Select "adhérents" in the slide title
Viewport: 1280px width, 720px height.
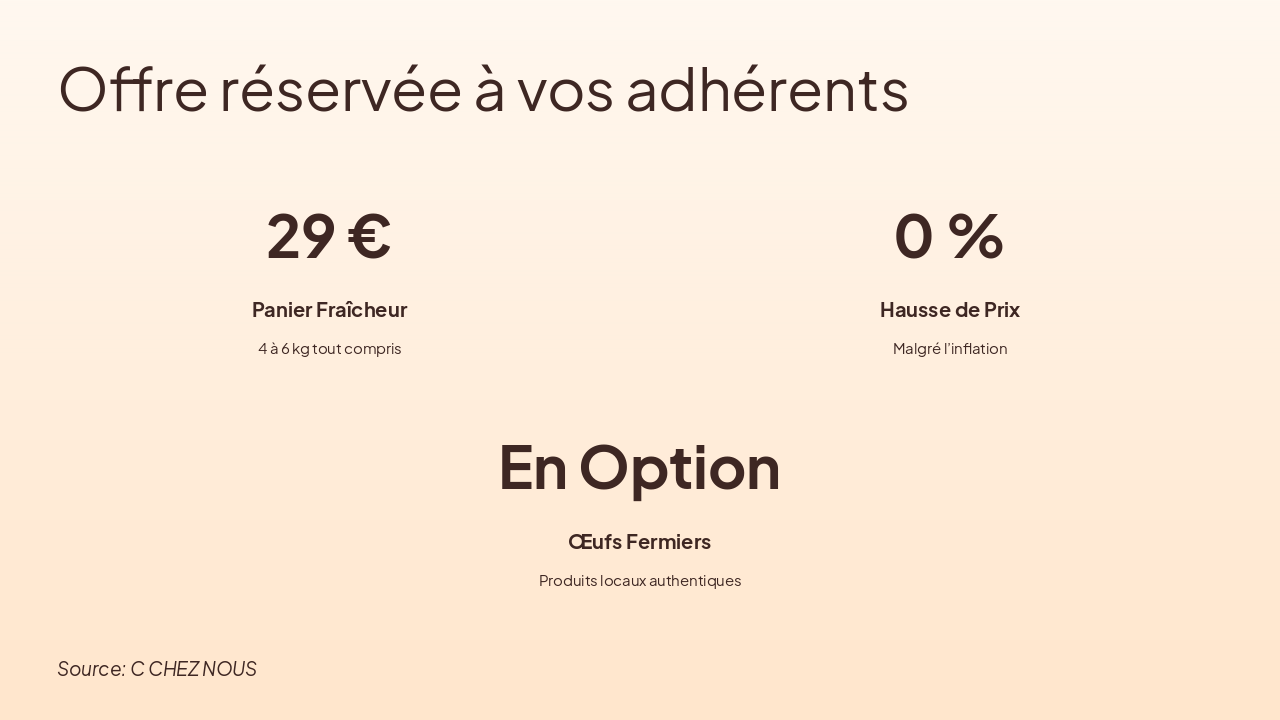(x=767, y=88)
